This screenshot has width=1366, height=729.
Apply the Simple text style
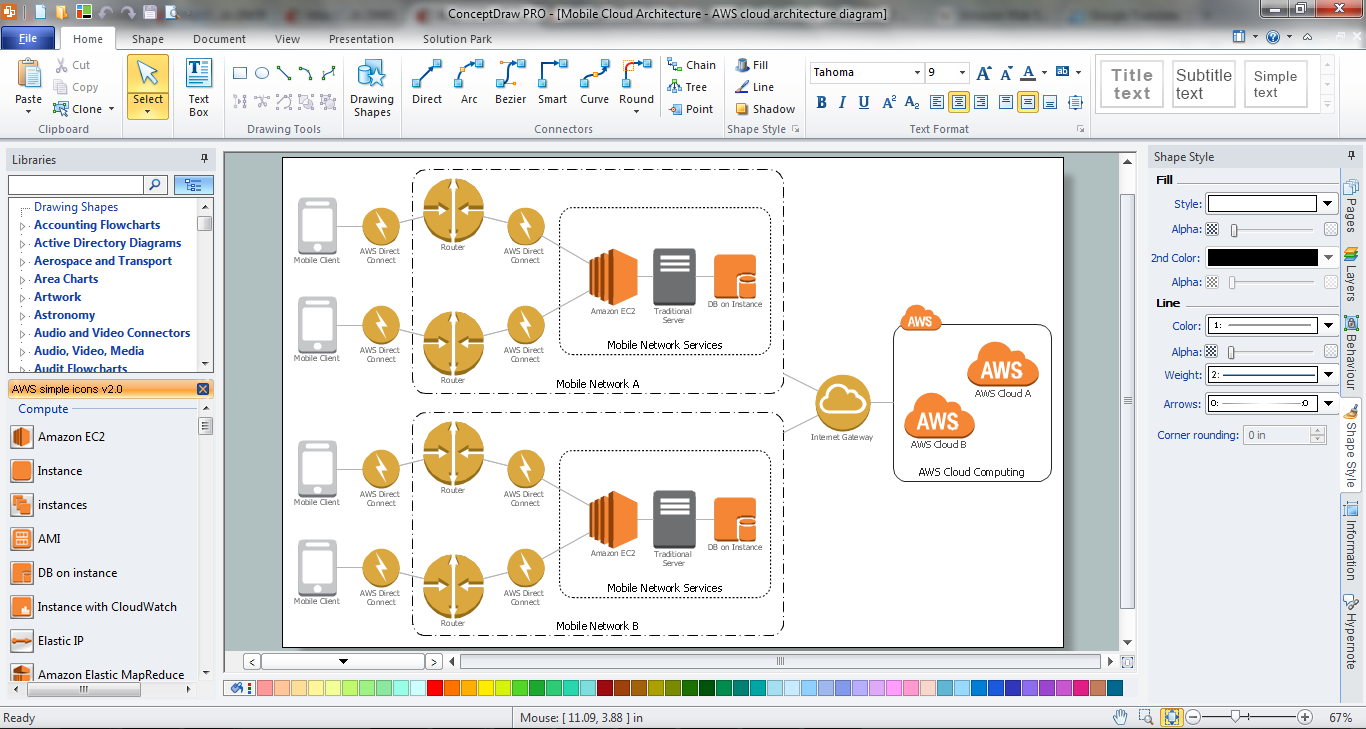click(1275, 84)
